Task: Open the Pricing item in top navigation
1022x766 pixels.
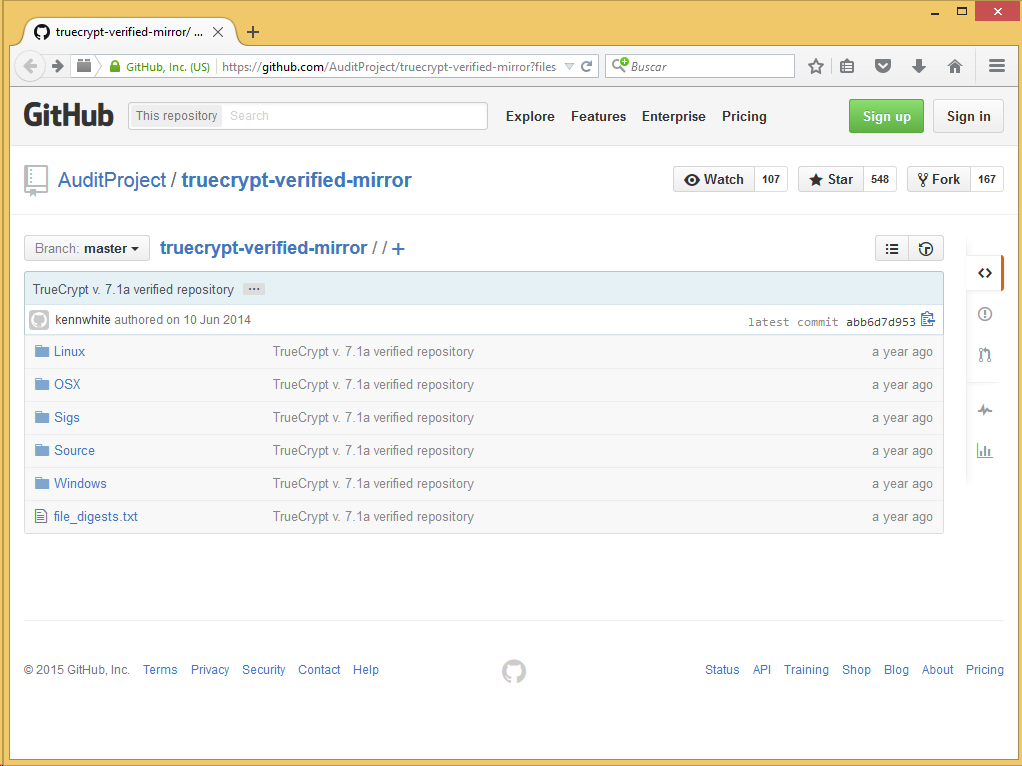Action: tap(744, 116)
